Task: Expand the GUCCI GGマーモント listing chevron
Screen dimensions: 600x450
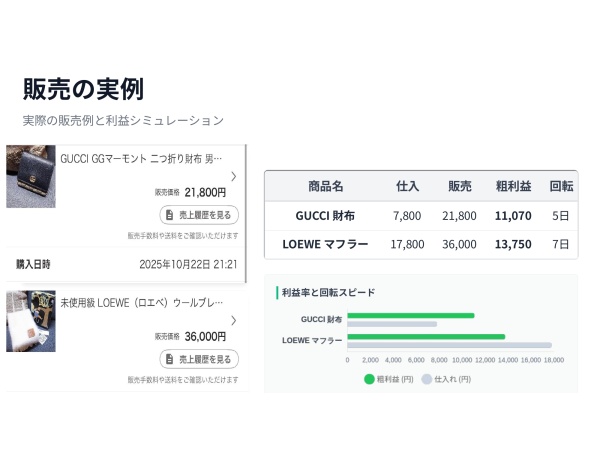Action: [233, 176]
